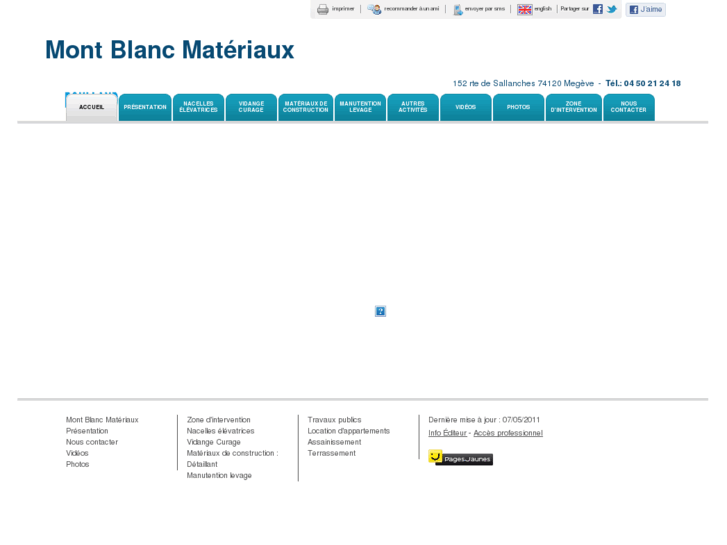Click footer link Terrassement
727x545 pixels.
332,453
